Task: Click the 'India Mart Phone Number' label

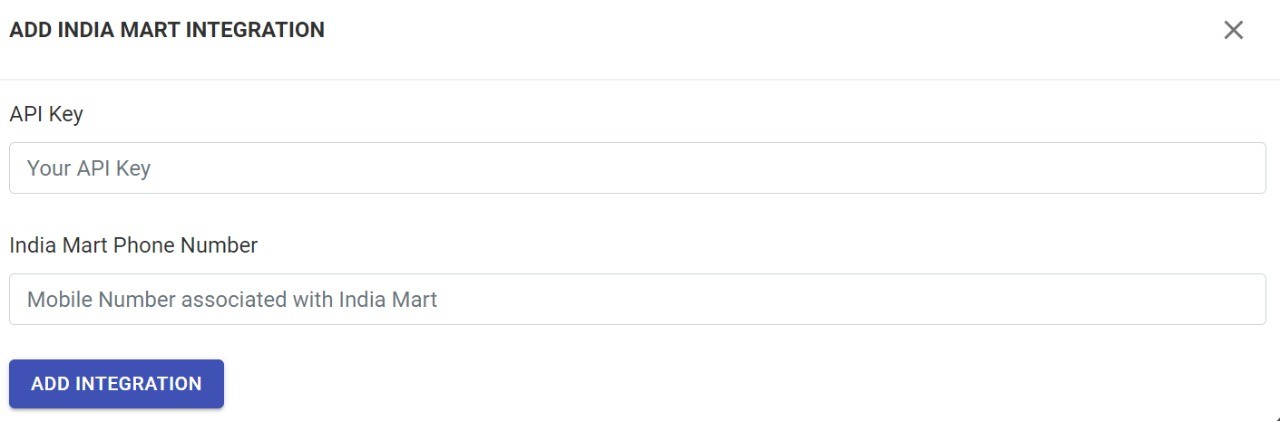Action: [133, 245]
